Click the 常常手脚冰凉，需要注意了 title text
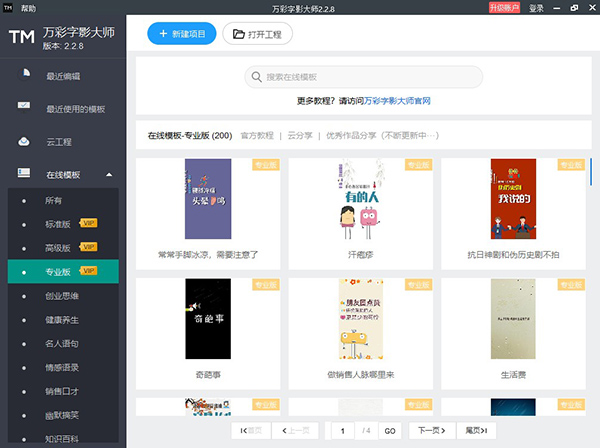600x448 pixels. click(208, 254)
